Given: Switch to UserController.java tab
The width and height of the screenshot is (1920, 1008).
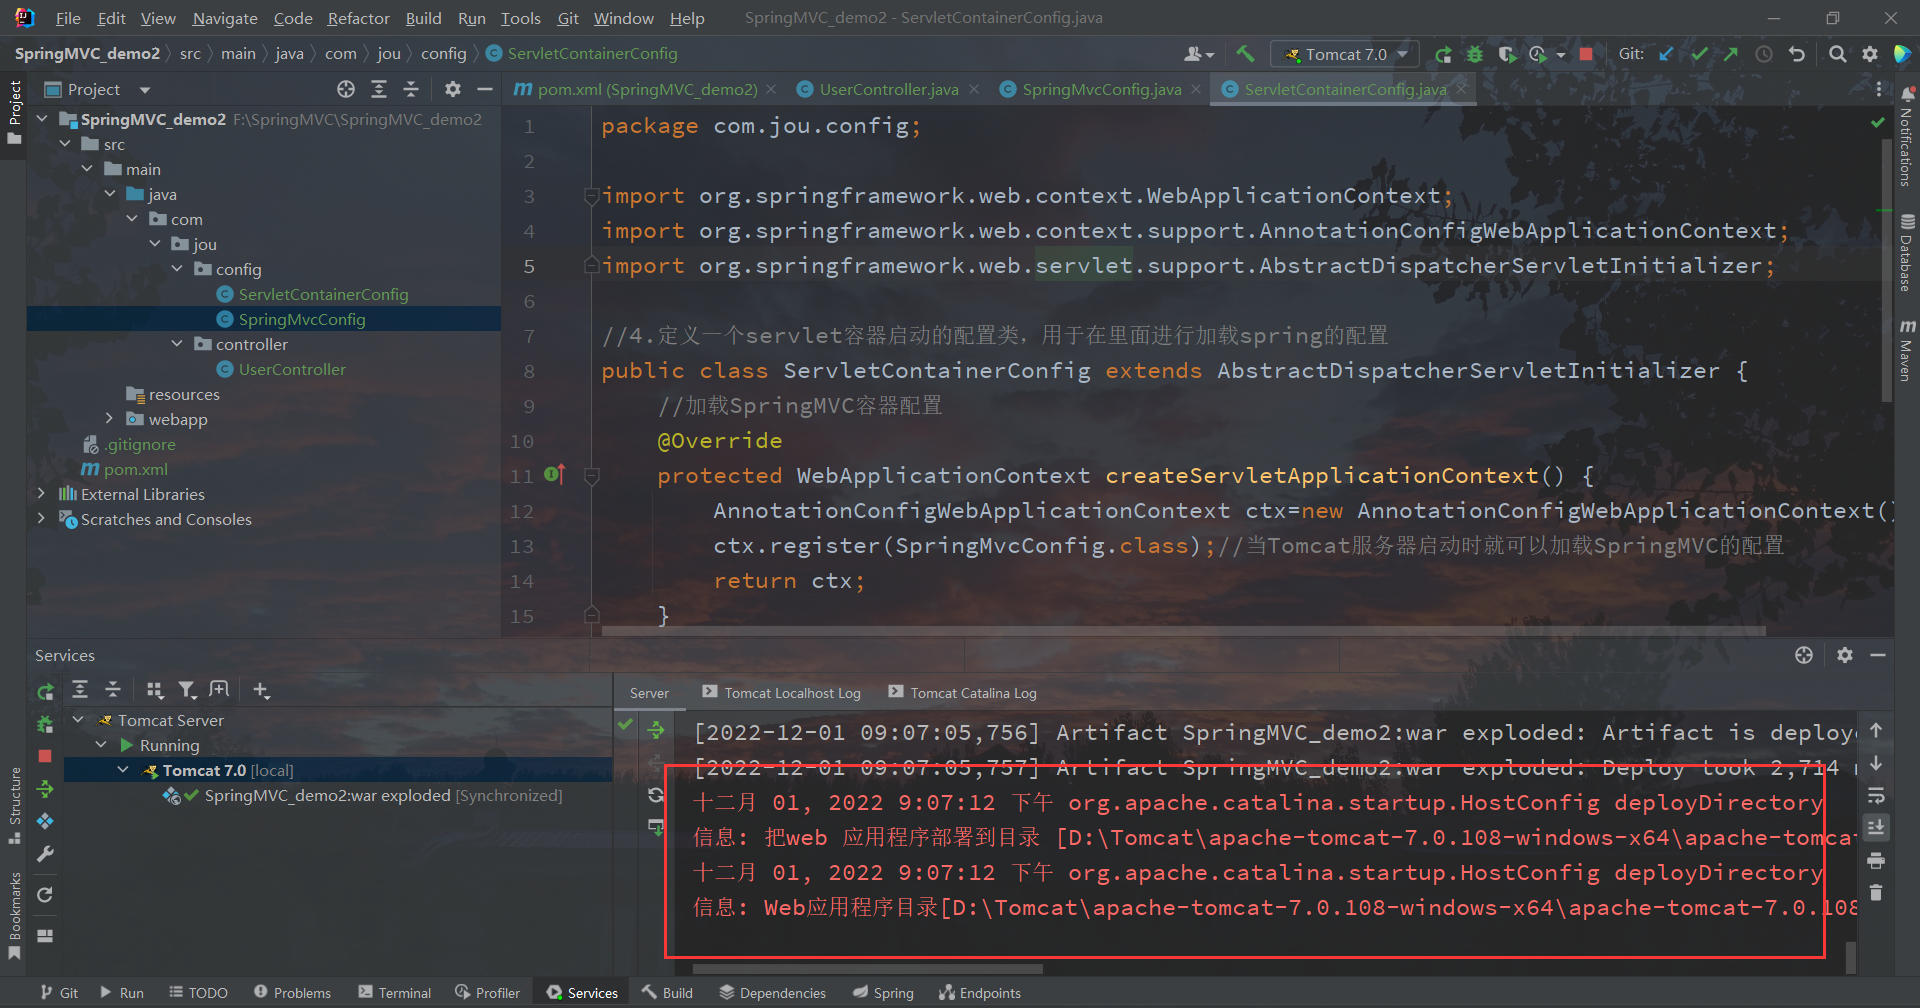Looking at the screenshot, I should click(x=888, y=89).
